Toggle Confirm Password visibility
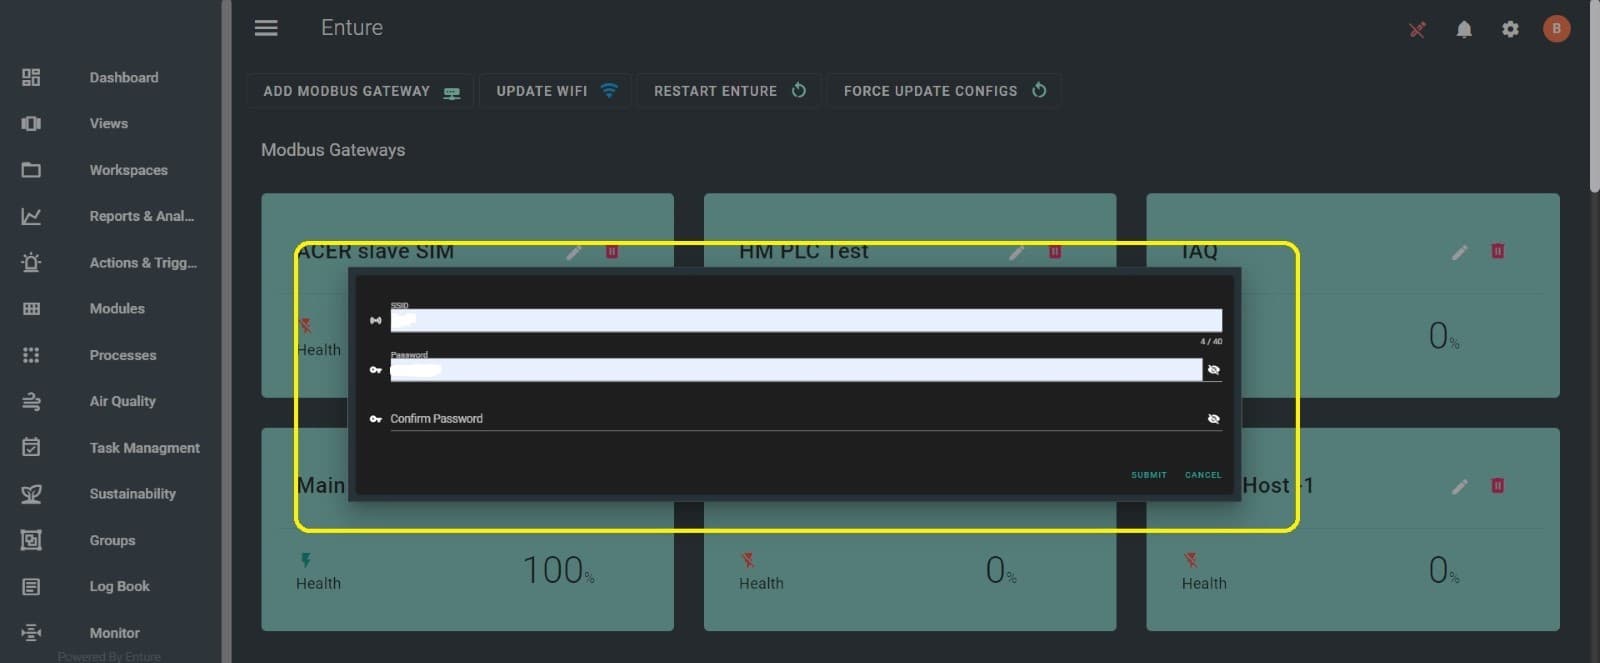The image size is (1600, 663). 1213,419
